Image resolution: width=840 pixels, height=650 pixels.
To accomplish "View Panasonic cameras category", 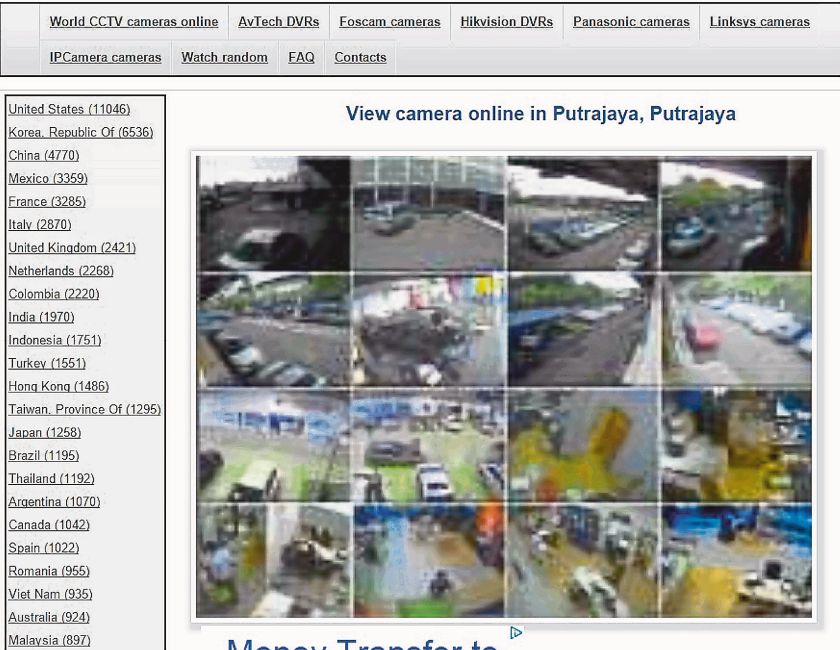I will pyautogui.click(x=631, y=21).
